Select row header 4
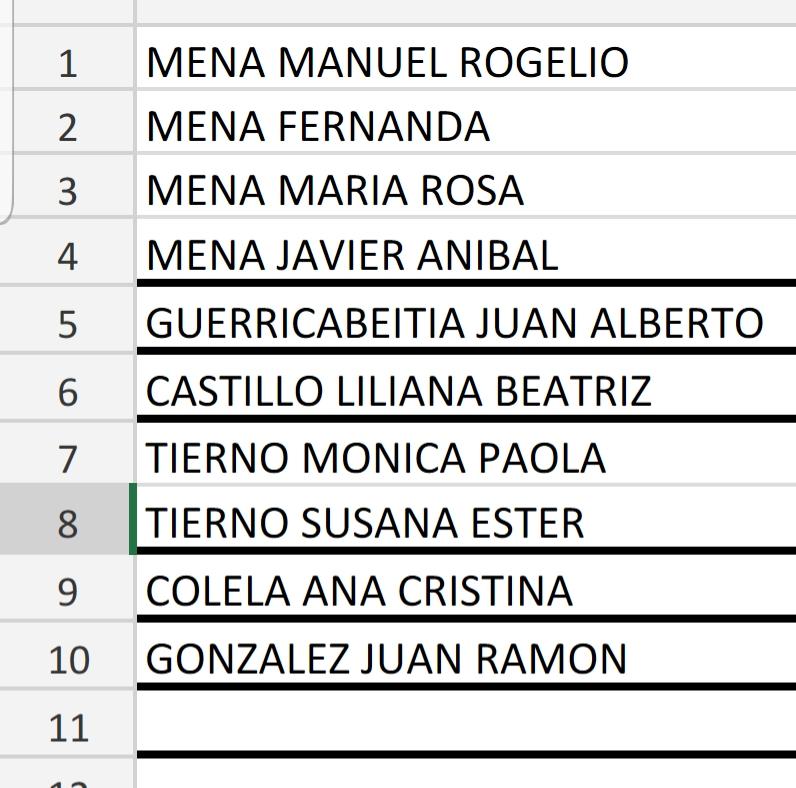The image size is (796, 788). [67, 252]
